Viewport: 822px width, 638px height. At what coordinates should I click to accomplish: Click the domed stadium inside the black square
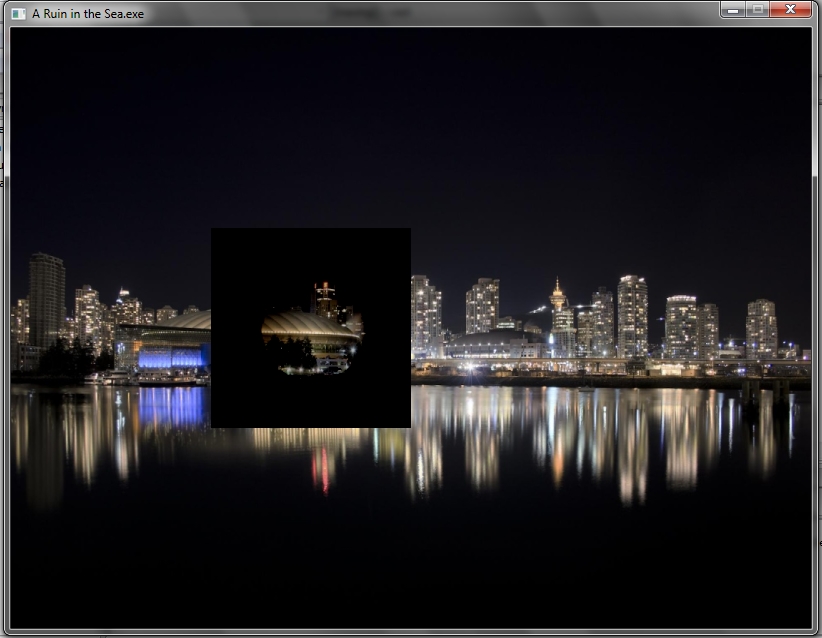[x=308, y=327]
